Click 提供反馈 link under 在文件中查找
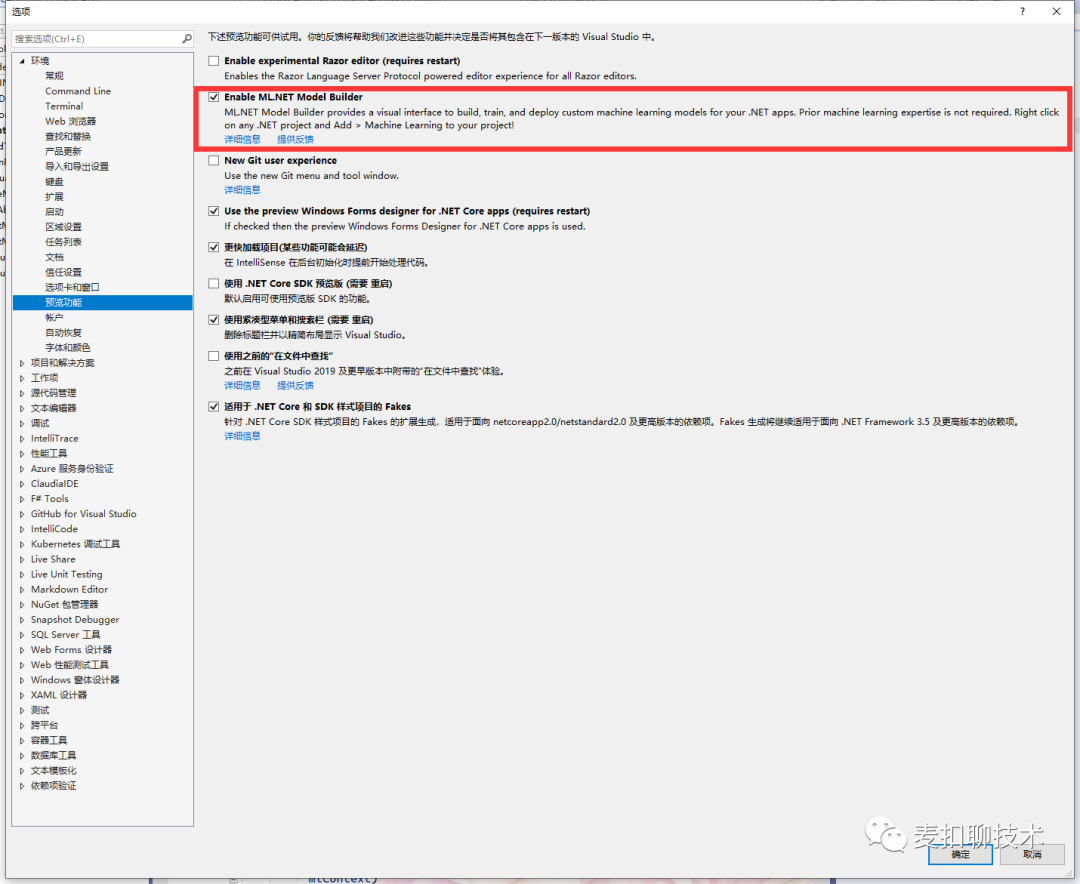The height and width of the screenshot is (884, 1080). tap(295, 385)
